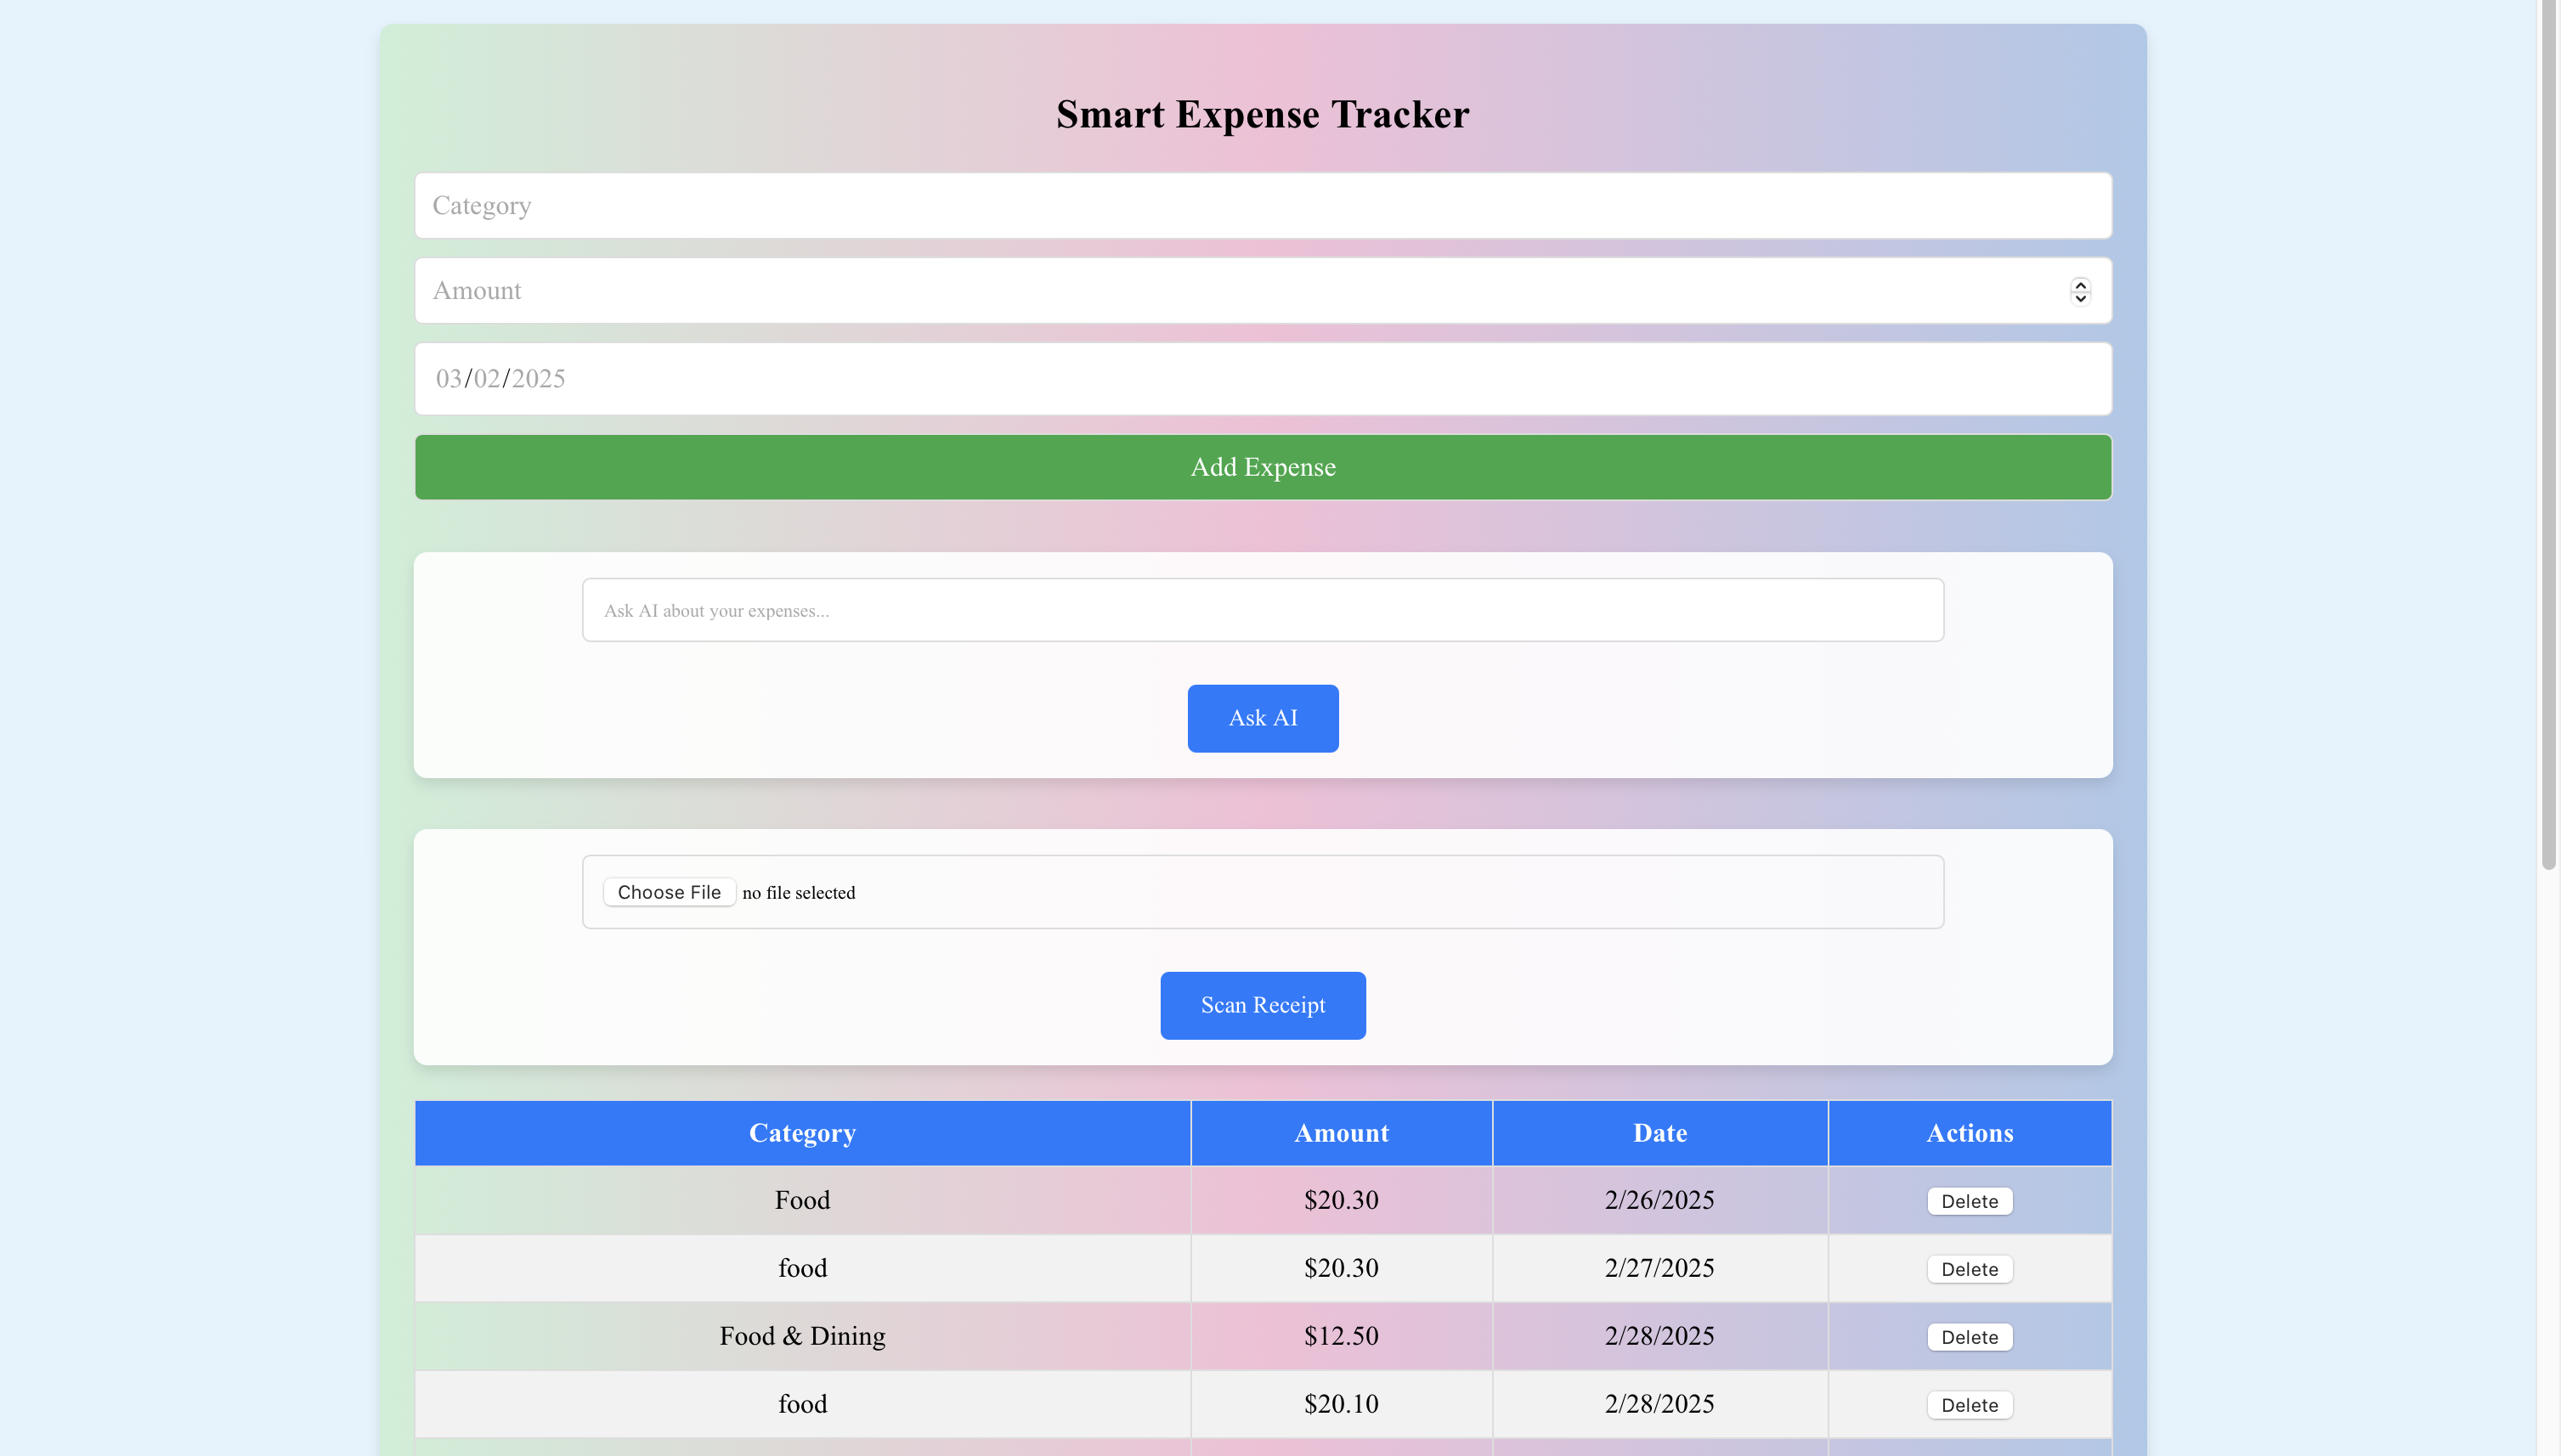
Task: Select the Date column header
Action: pyautogui.click(x=1659, y=1132)
